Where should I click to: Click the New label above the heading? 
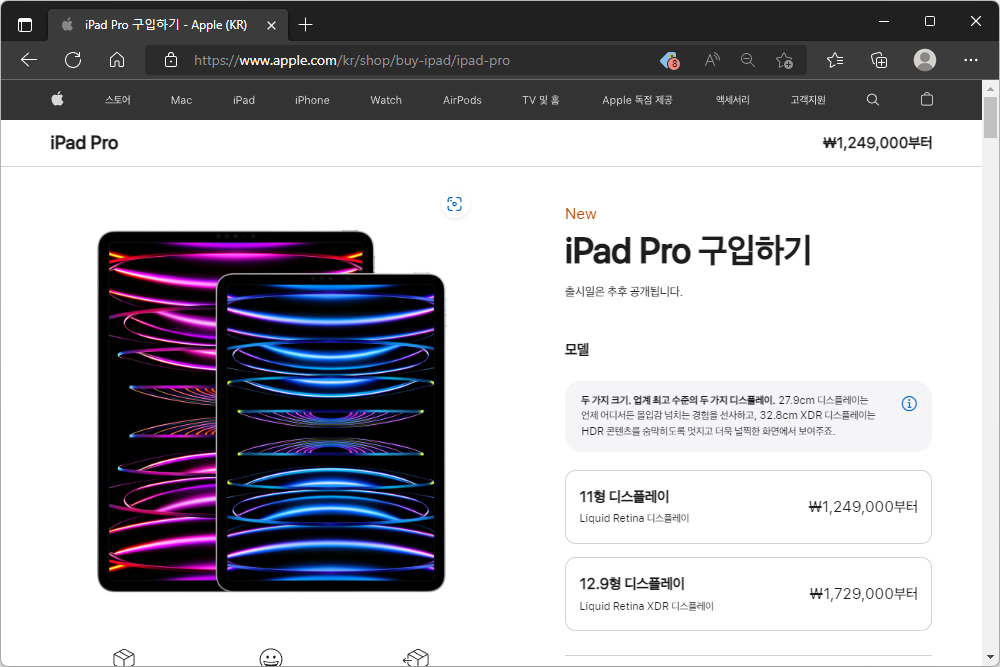click(x=580, y=214)
